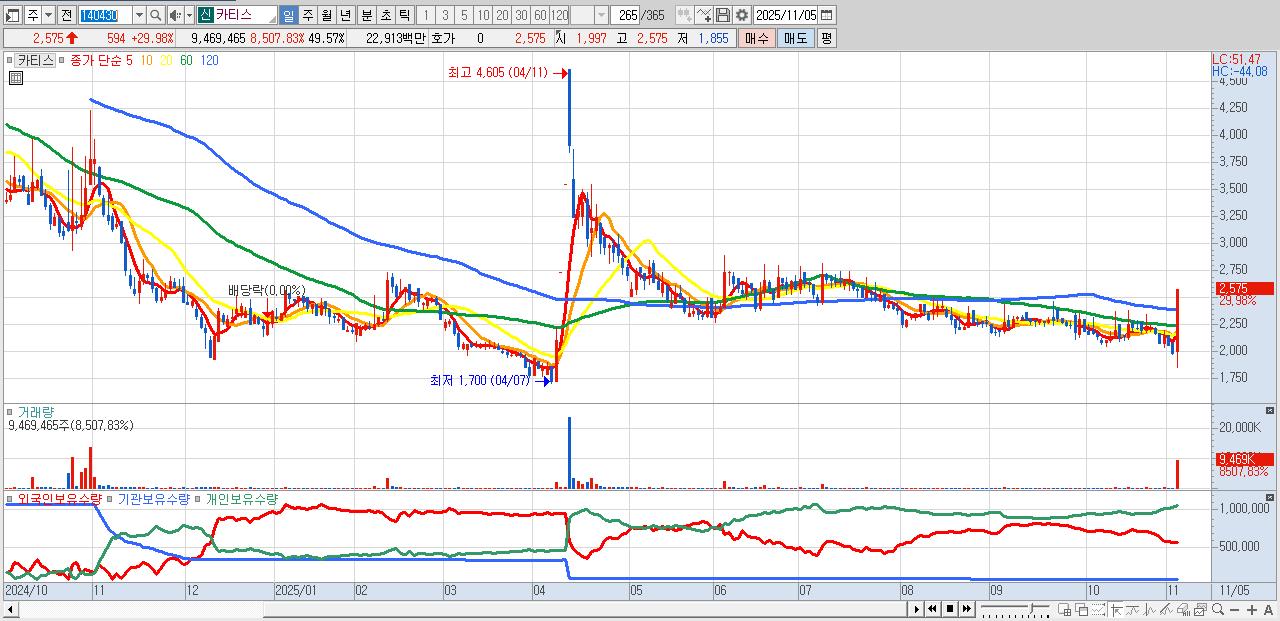Open the stock code search magnifier

[x=156, y=16]
